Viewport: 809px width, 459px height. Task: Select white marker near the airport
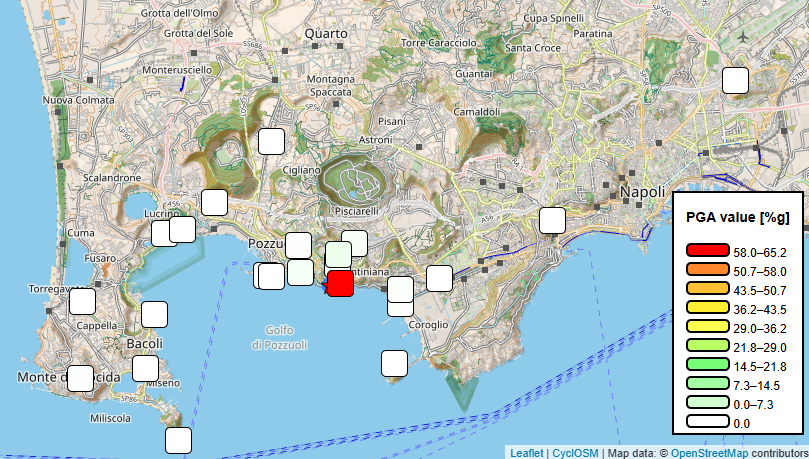pyautogui.click(x=735, y=80)
